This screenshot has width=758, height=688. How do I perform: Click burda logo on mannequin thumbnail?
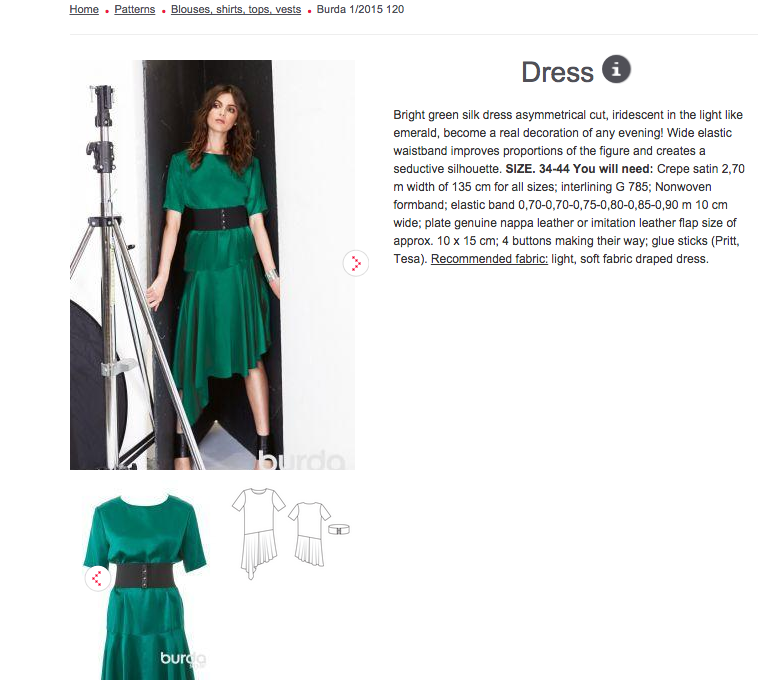(x=183, y=659)
